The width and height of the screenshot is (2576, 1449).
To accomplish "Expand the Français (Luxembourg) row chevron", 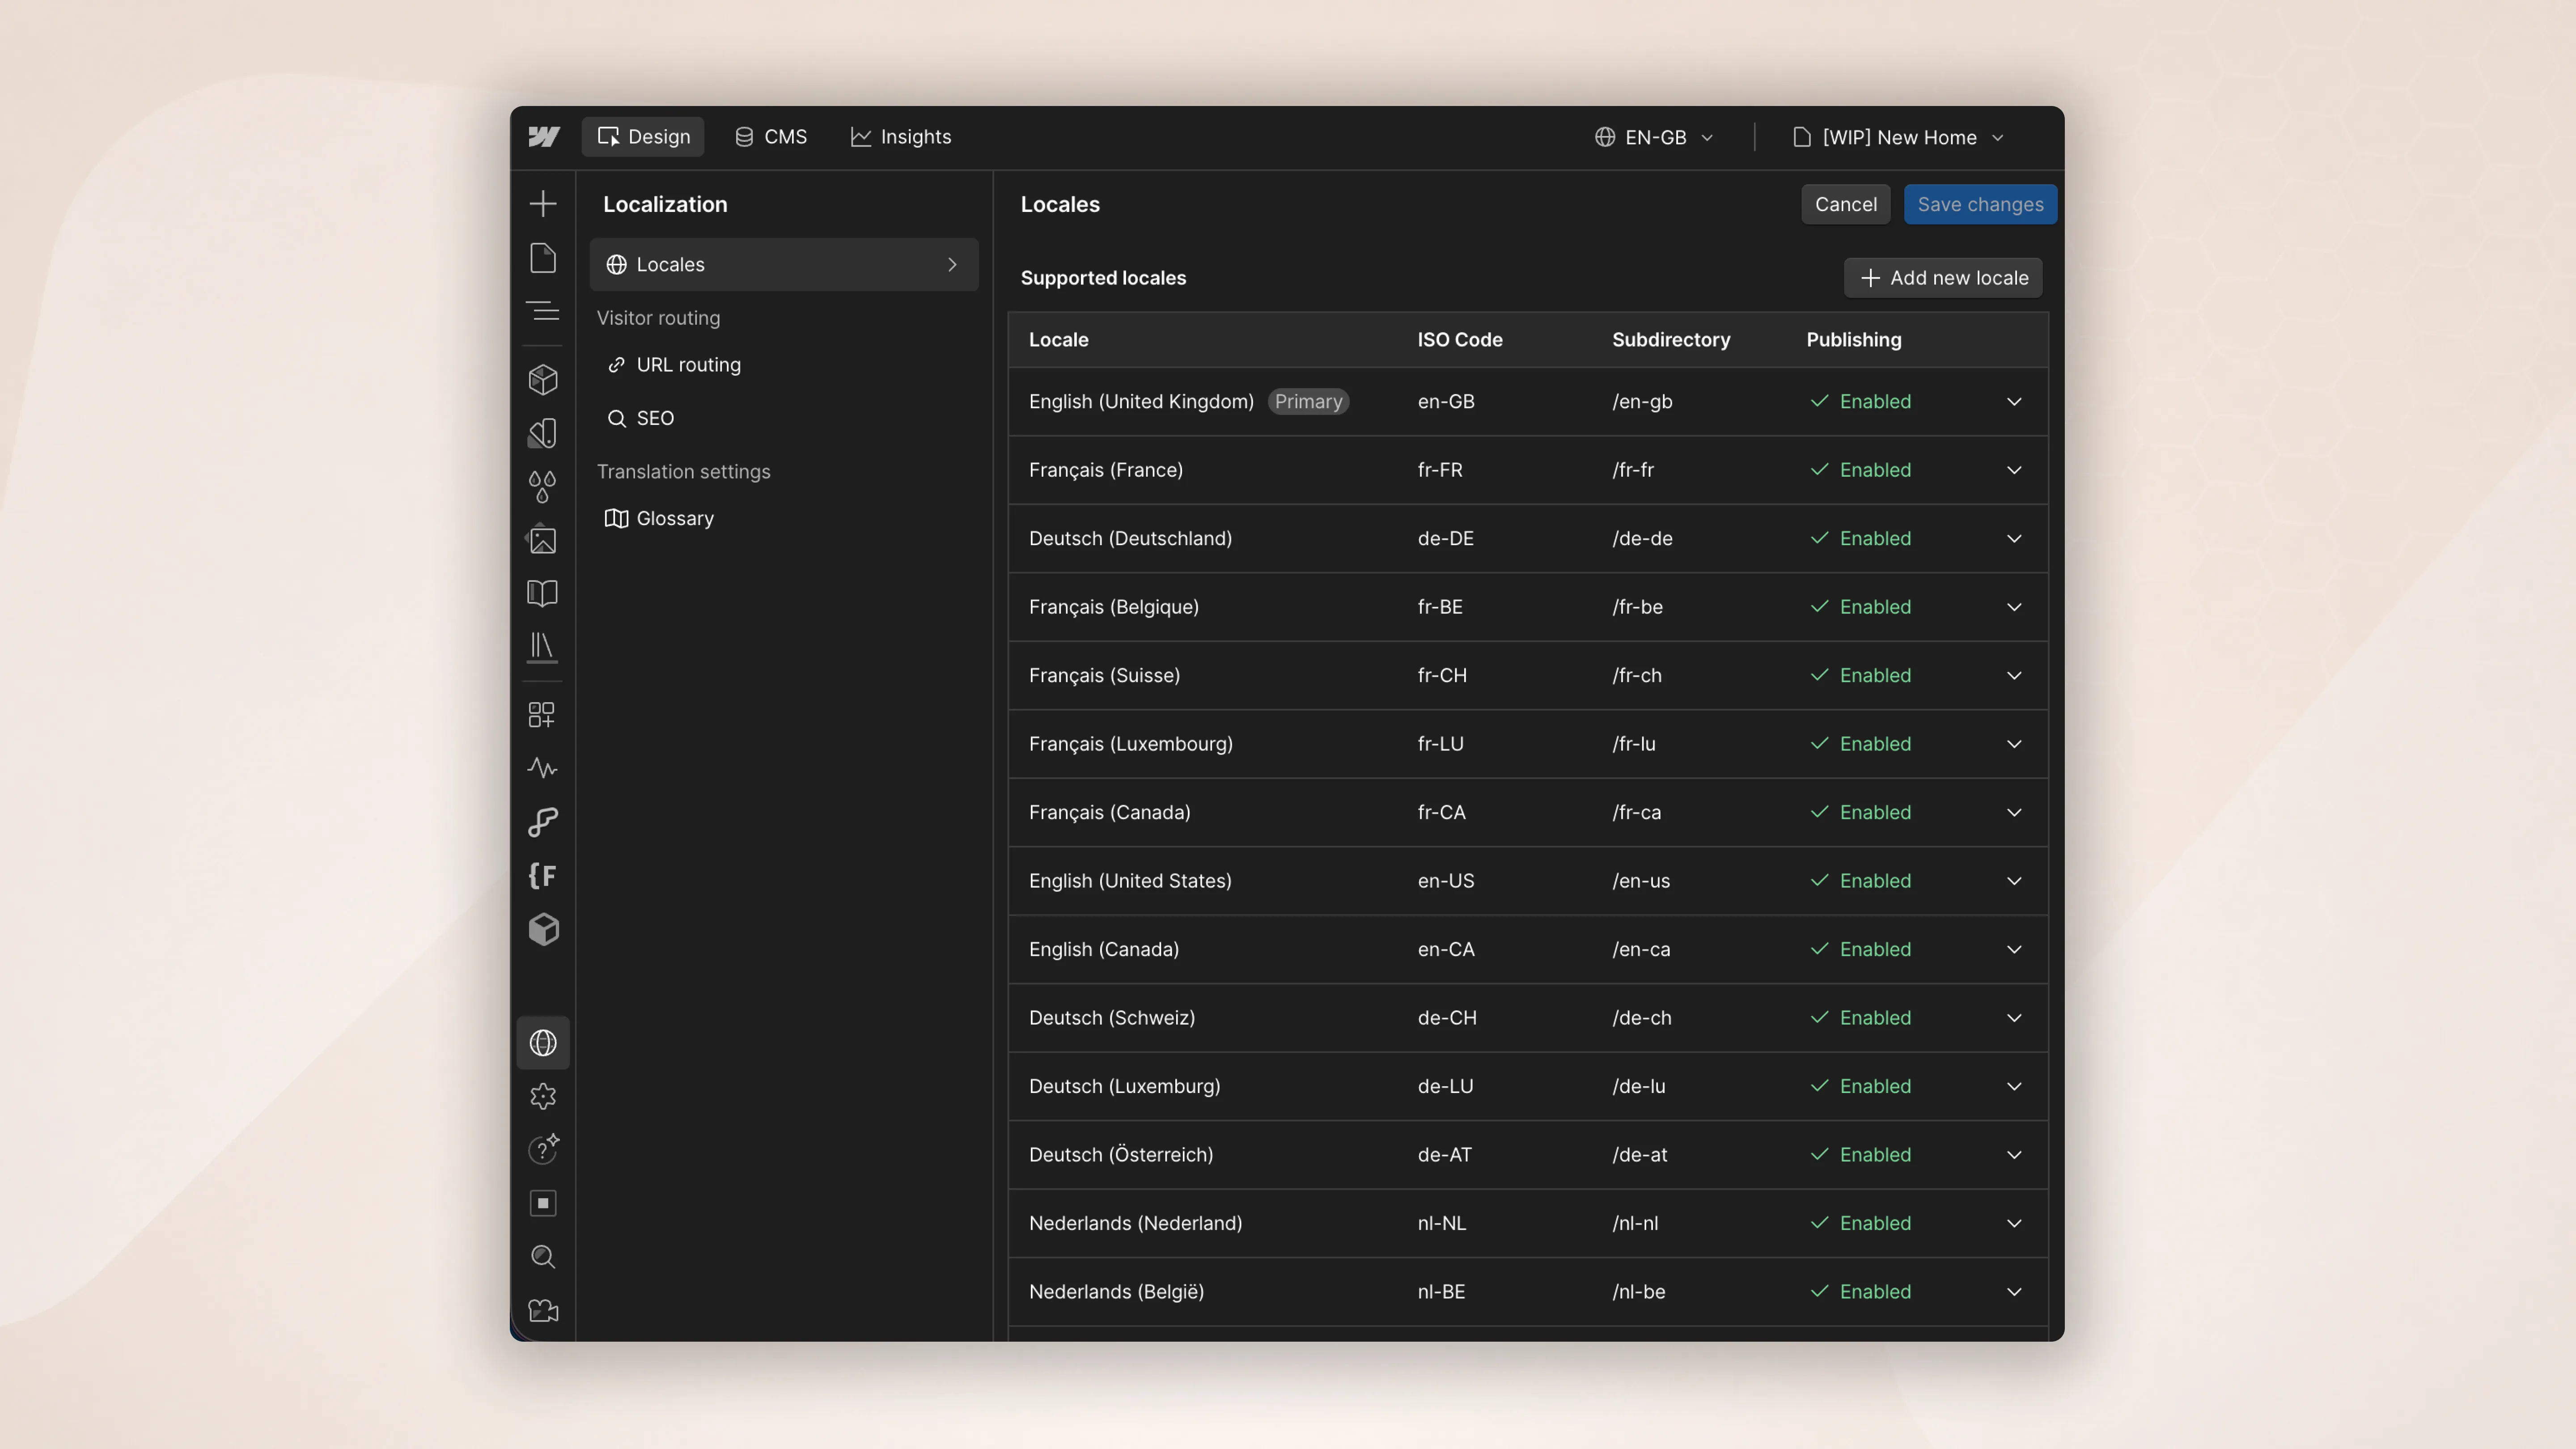I will (x=2014, y=744).
